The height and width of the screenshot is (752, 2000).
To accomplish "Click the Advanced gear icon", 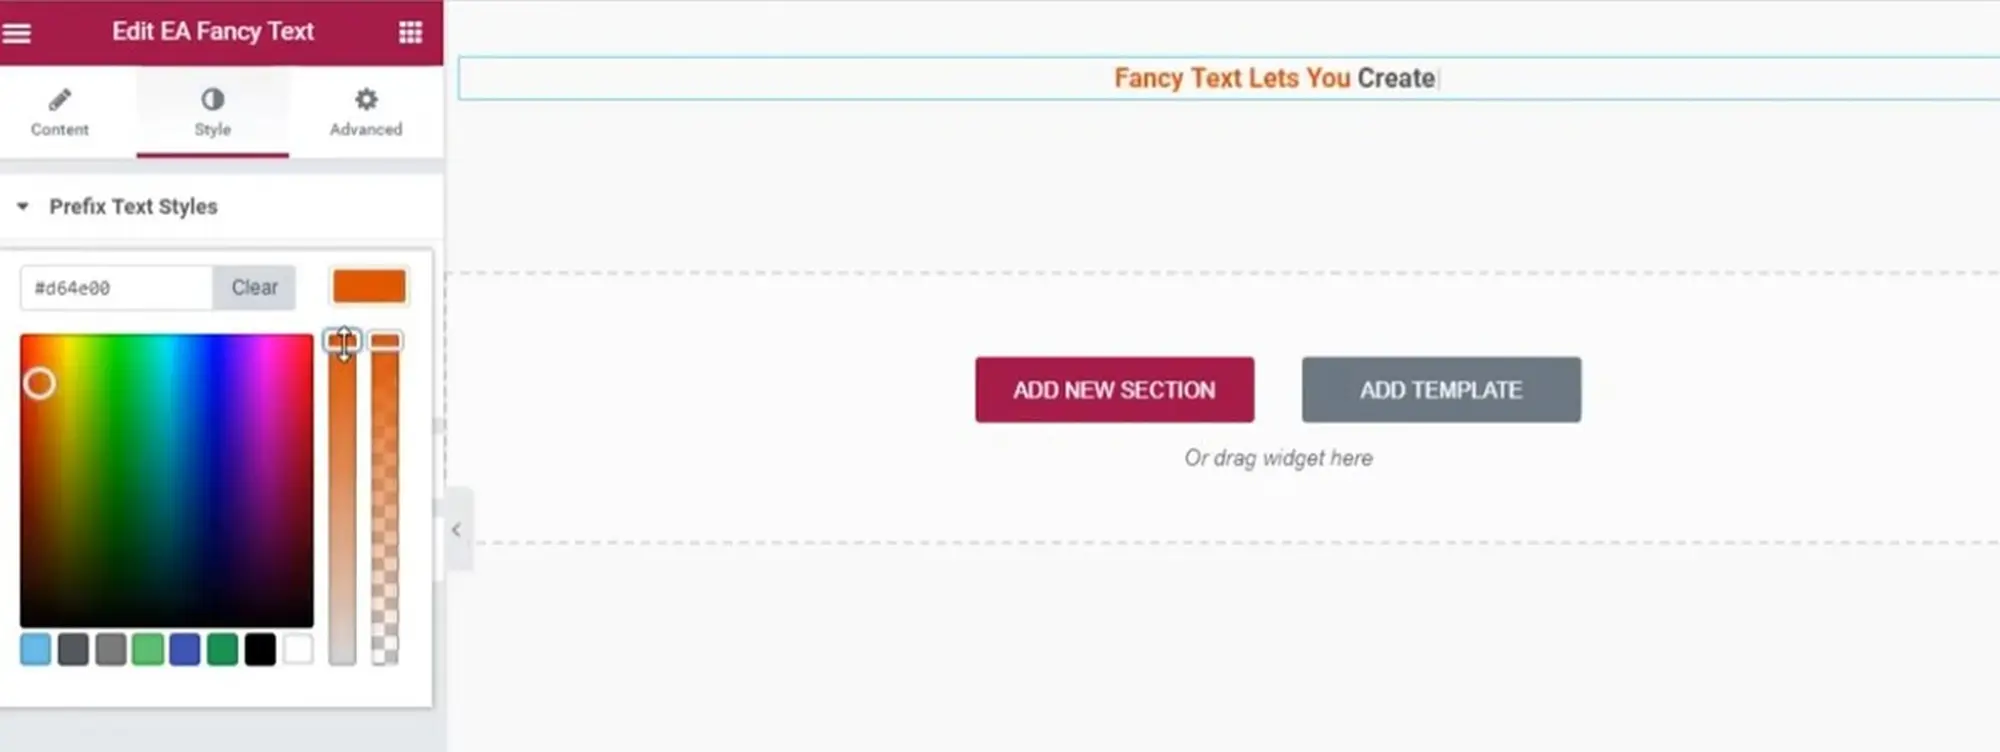I will pos(366,99).
